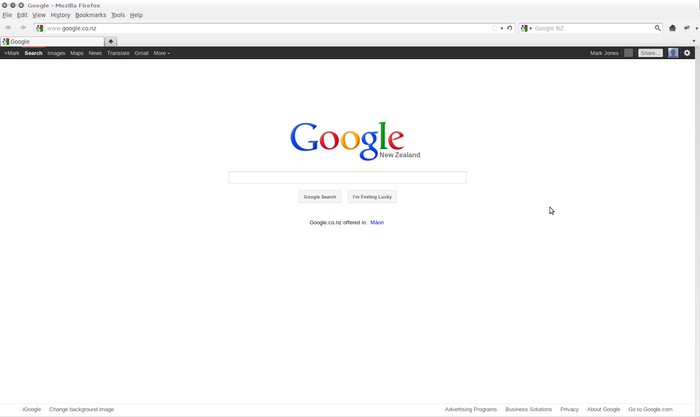Screen dimensions: 700x417
Task: Click the Home toolbar icon
Action: [672, 28]
